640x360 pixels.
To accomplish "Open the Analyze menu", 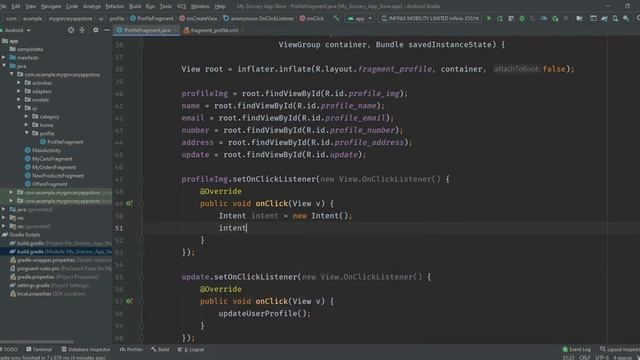I will tap(91, 6).
